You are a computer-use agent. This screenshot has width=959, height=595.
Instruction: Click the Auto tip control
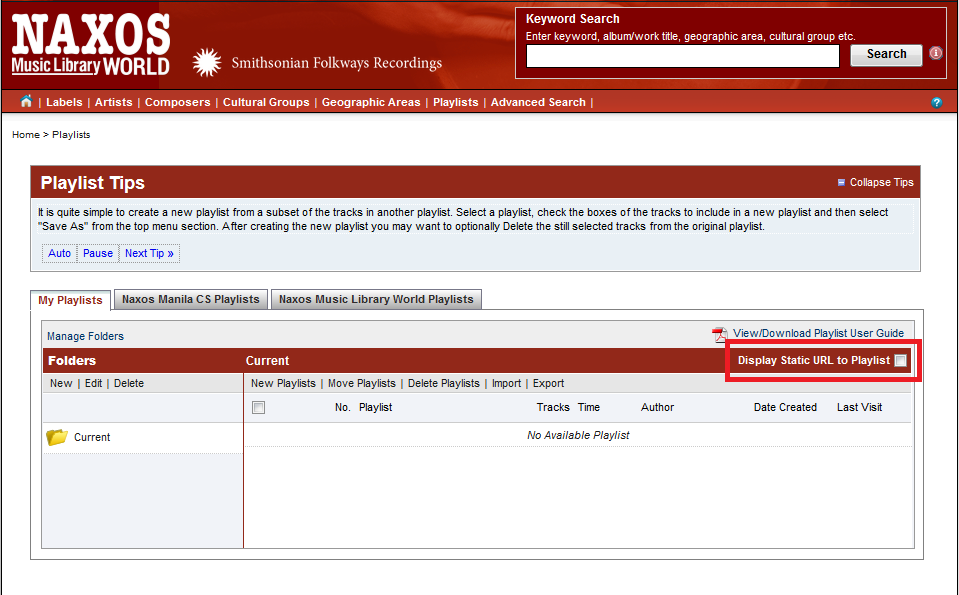point(59,253)
